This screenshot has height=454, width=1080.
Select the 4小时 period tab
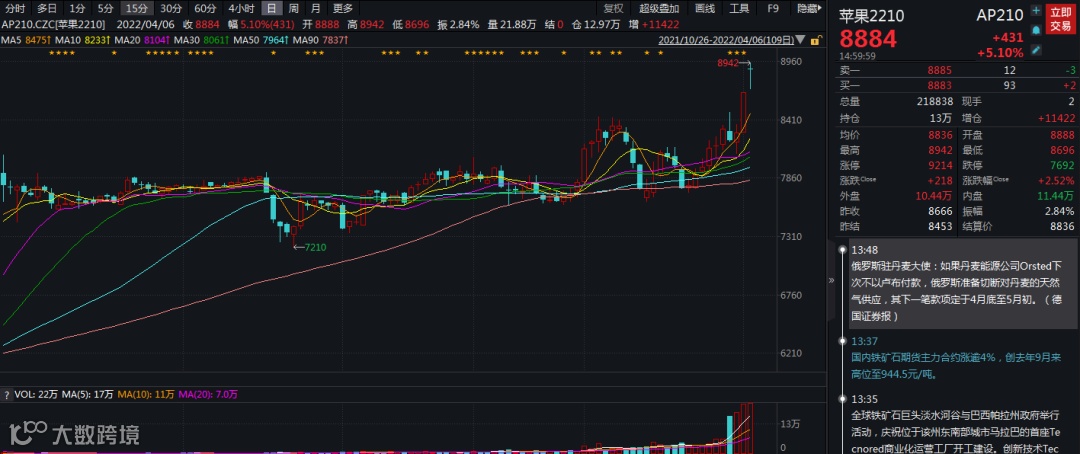point(241,8)
